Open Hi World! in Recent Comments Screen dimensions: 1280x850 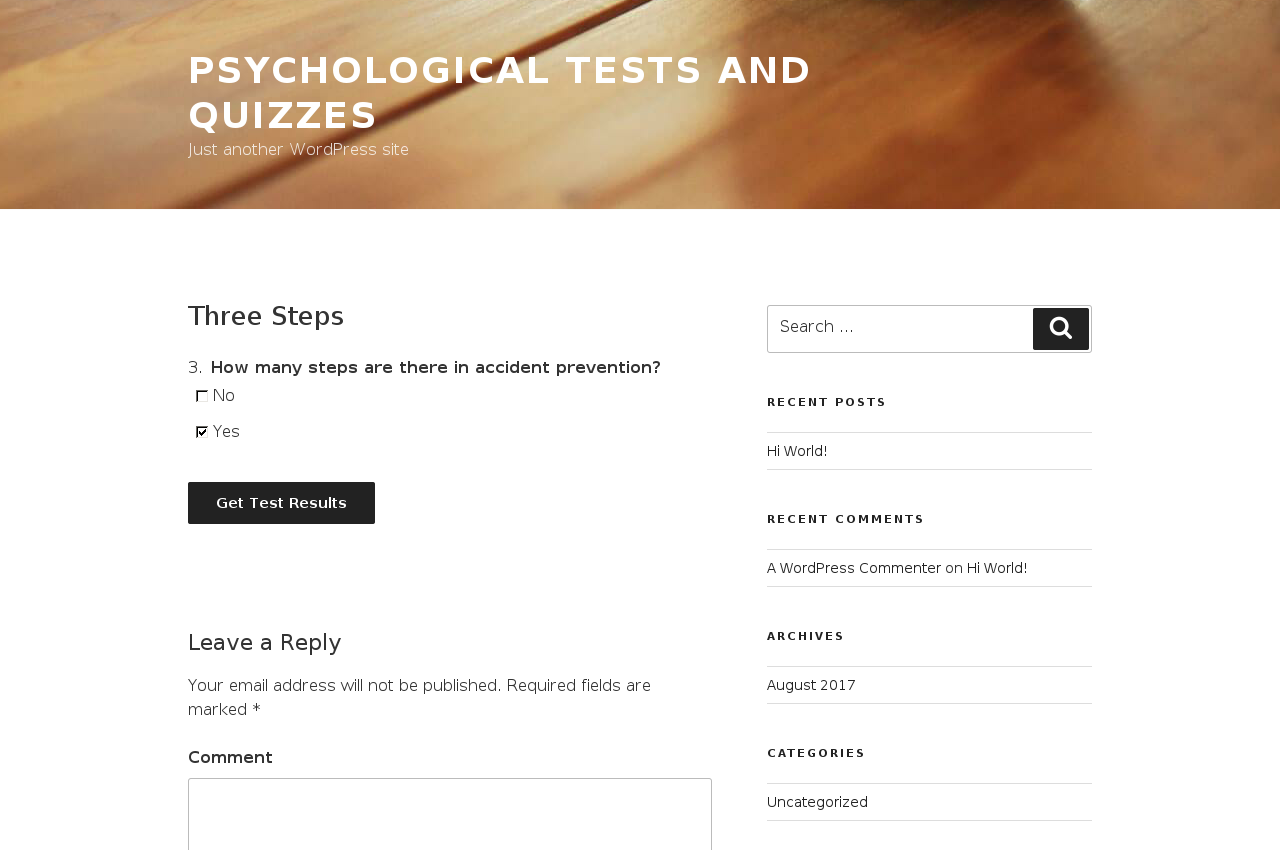(x=997, y=568)
